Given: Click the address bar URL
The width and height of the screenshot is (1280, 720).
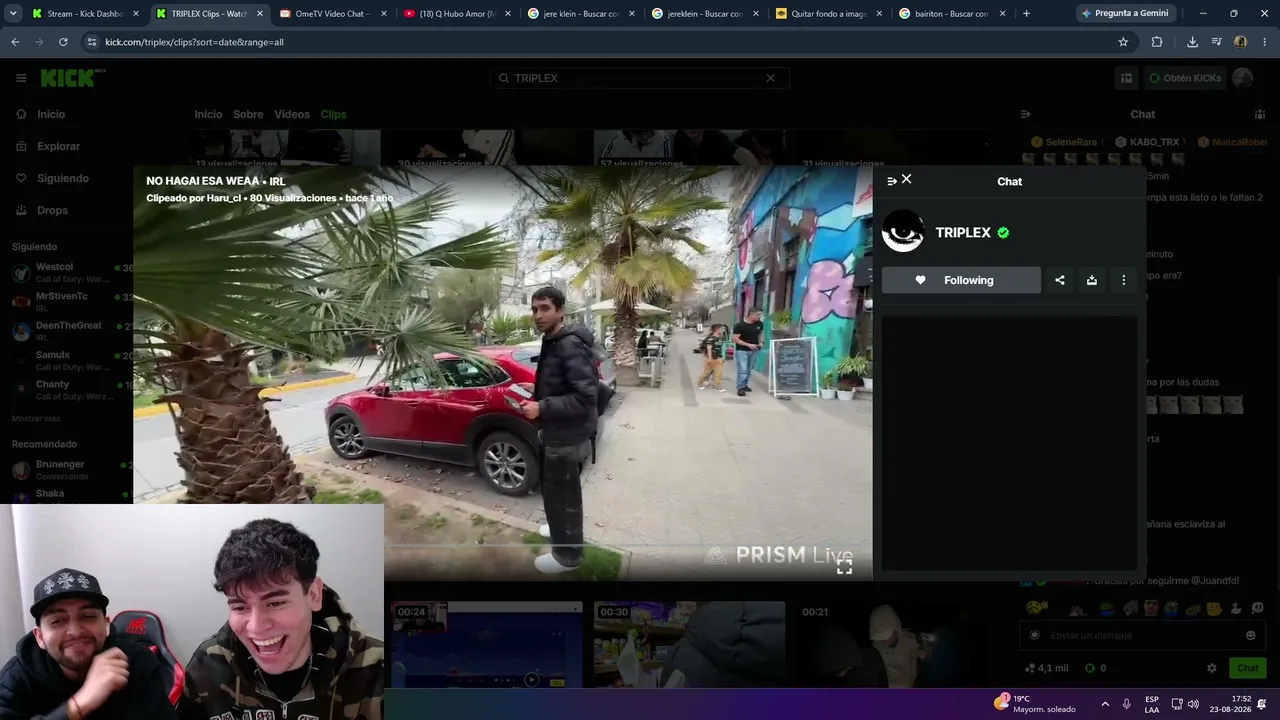Looking at the screenshot, I should point(195,42).
